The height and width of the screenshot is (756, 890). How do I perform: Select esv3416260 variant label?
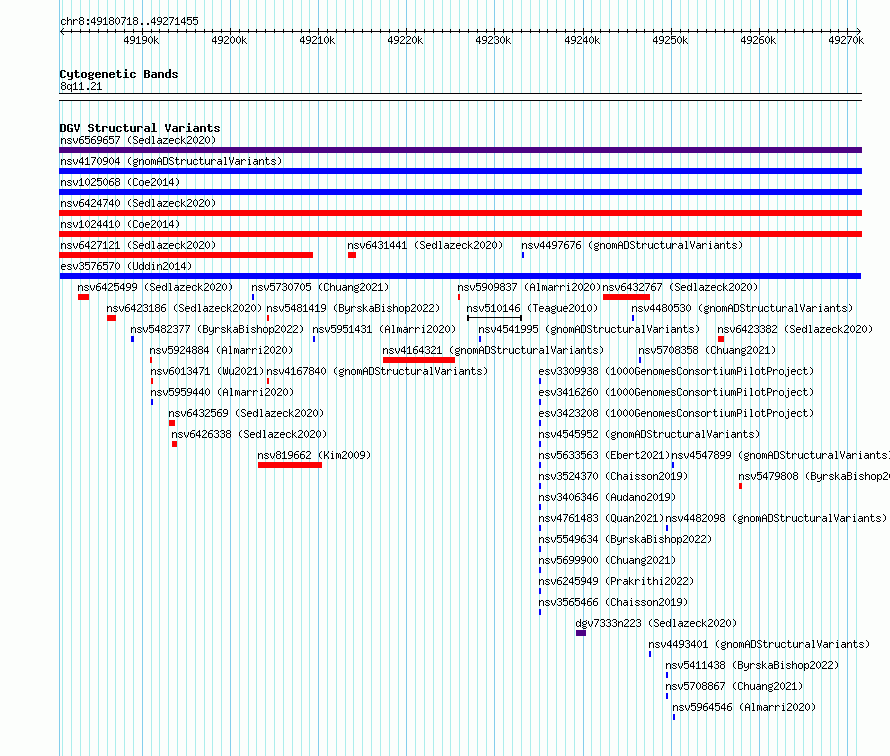point(676,392)
